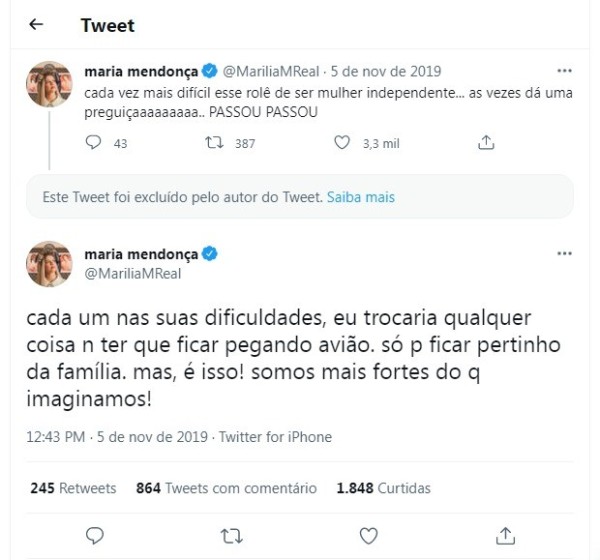
Task: Click the main tweet profile avatar
Action: (49, 262)
